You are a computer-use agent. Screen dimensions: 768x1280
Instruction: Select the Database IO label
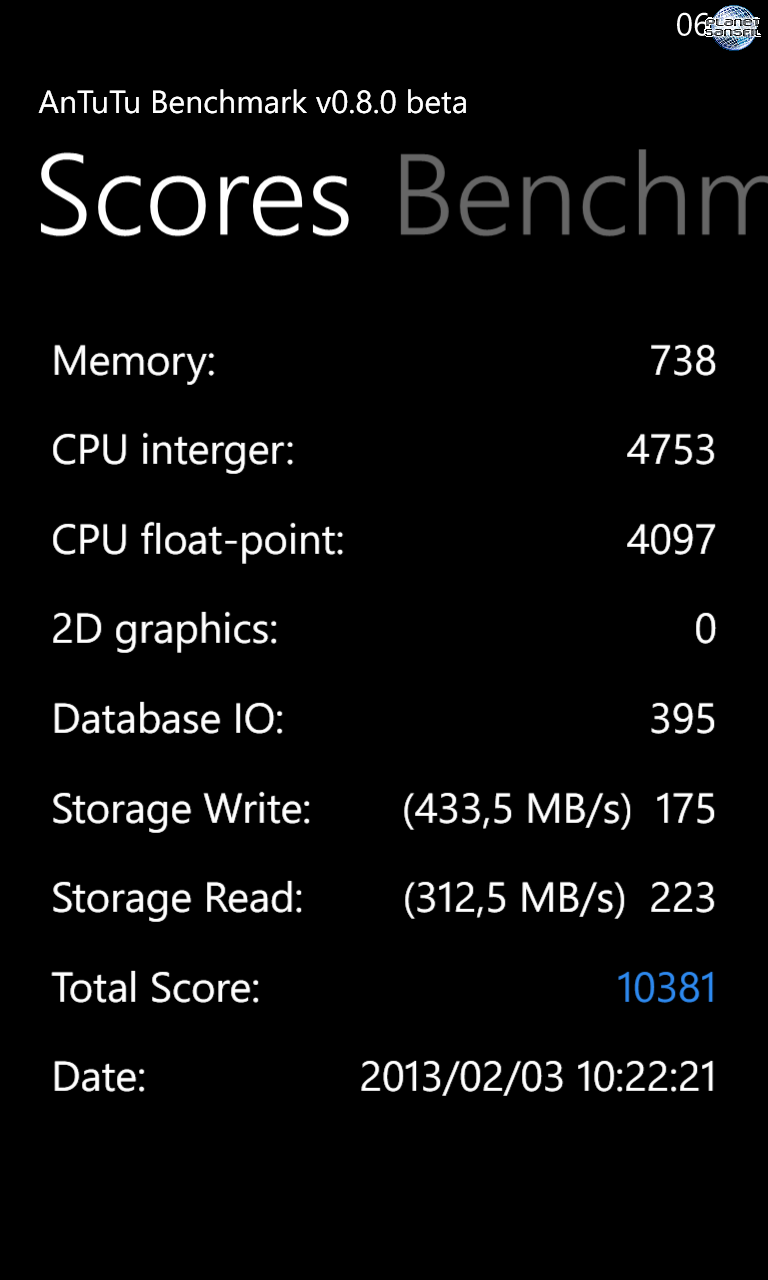tap(168, 720)
